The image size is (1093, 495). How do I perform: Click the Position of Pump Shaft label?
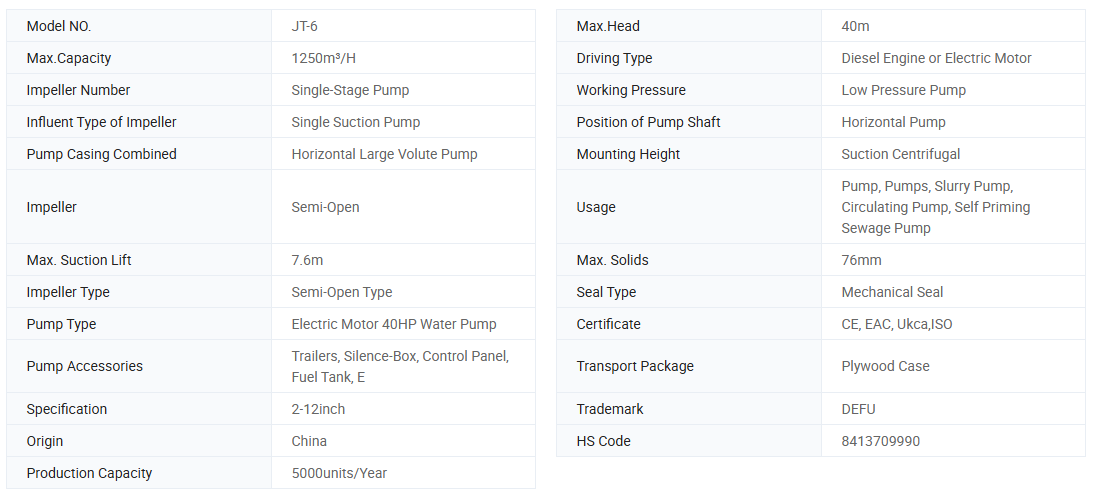point(648,122)
